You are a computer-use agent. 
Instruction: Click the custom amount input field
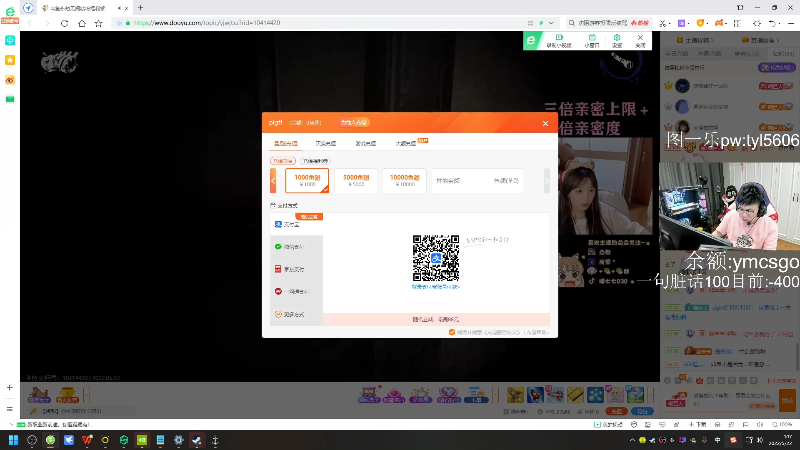coord(477,181)
